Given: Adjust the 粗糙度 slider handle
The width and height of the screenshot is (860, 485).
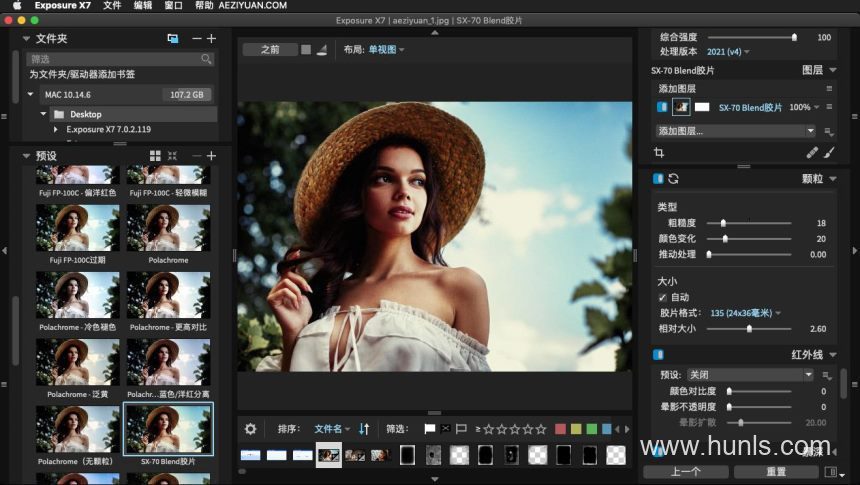Looking at the screenshot, I should 723,223.
